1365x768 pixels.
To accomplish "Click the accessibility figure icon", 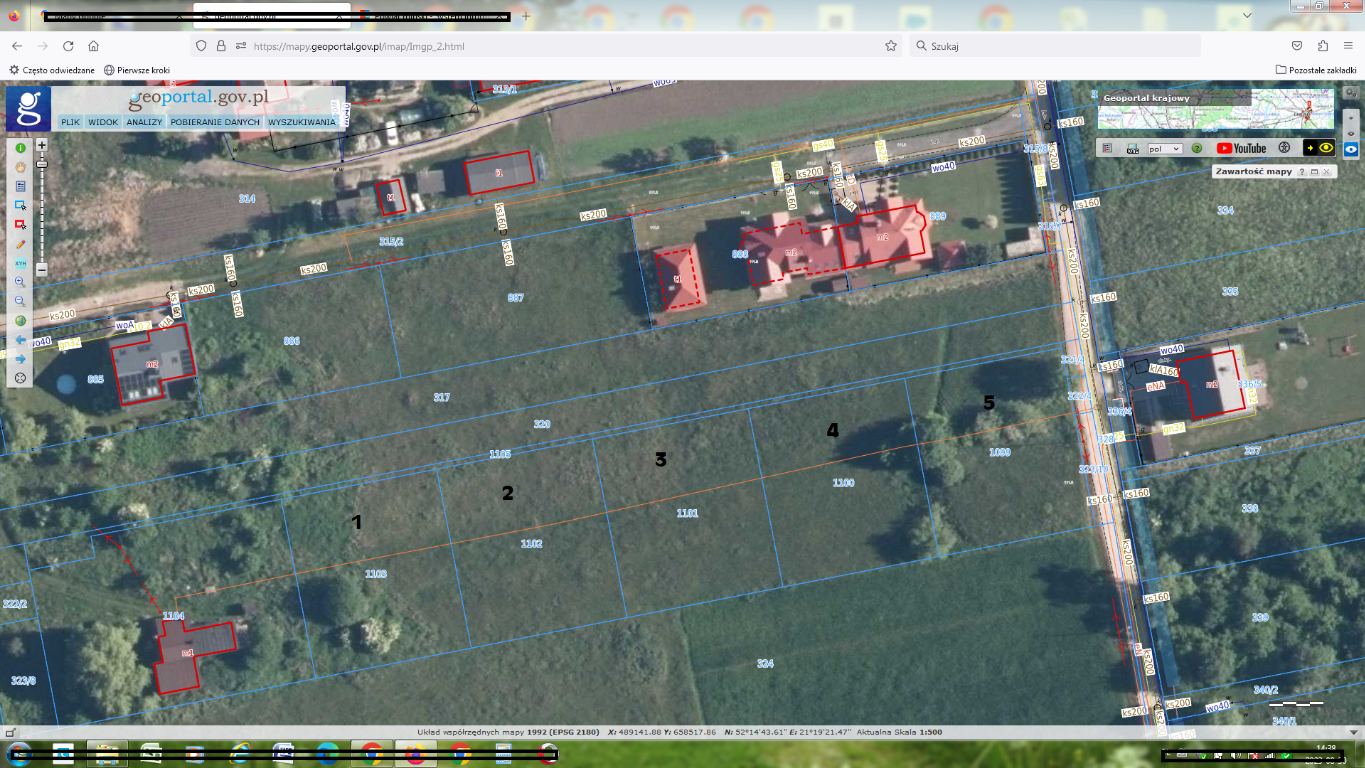I will (1284, 148).
